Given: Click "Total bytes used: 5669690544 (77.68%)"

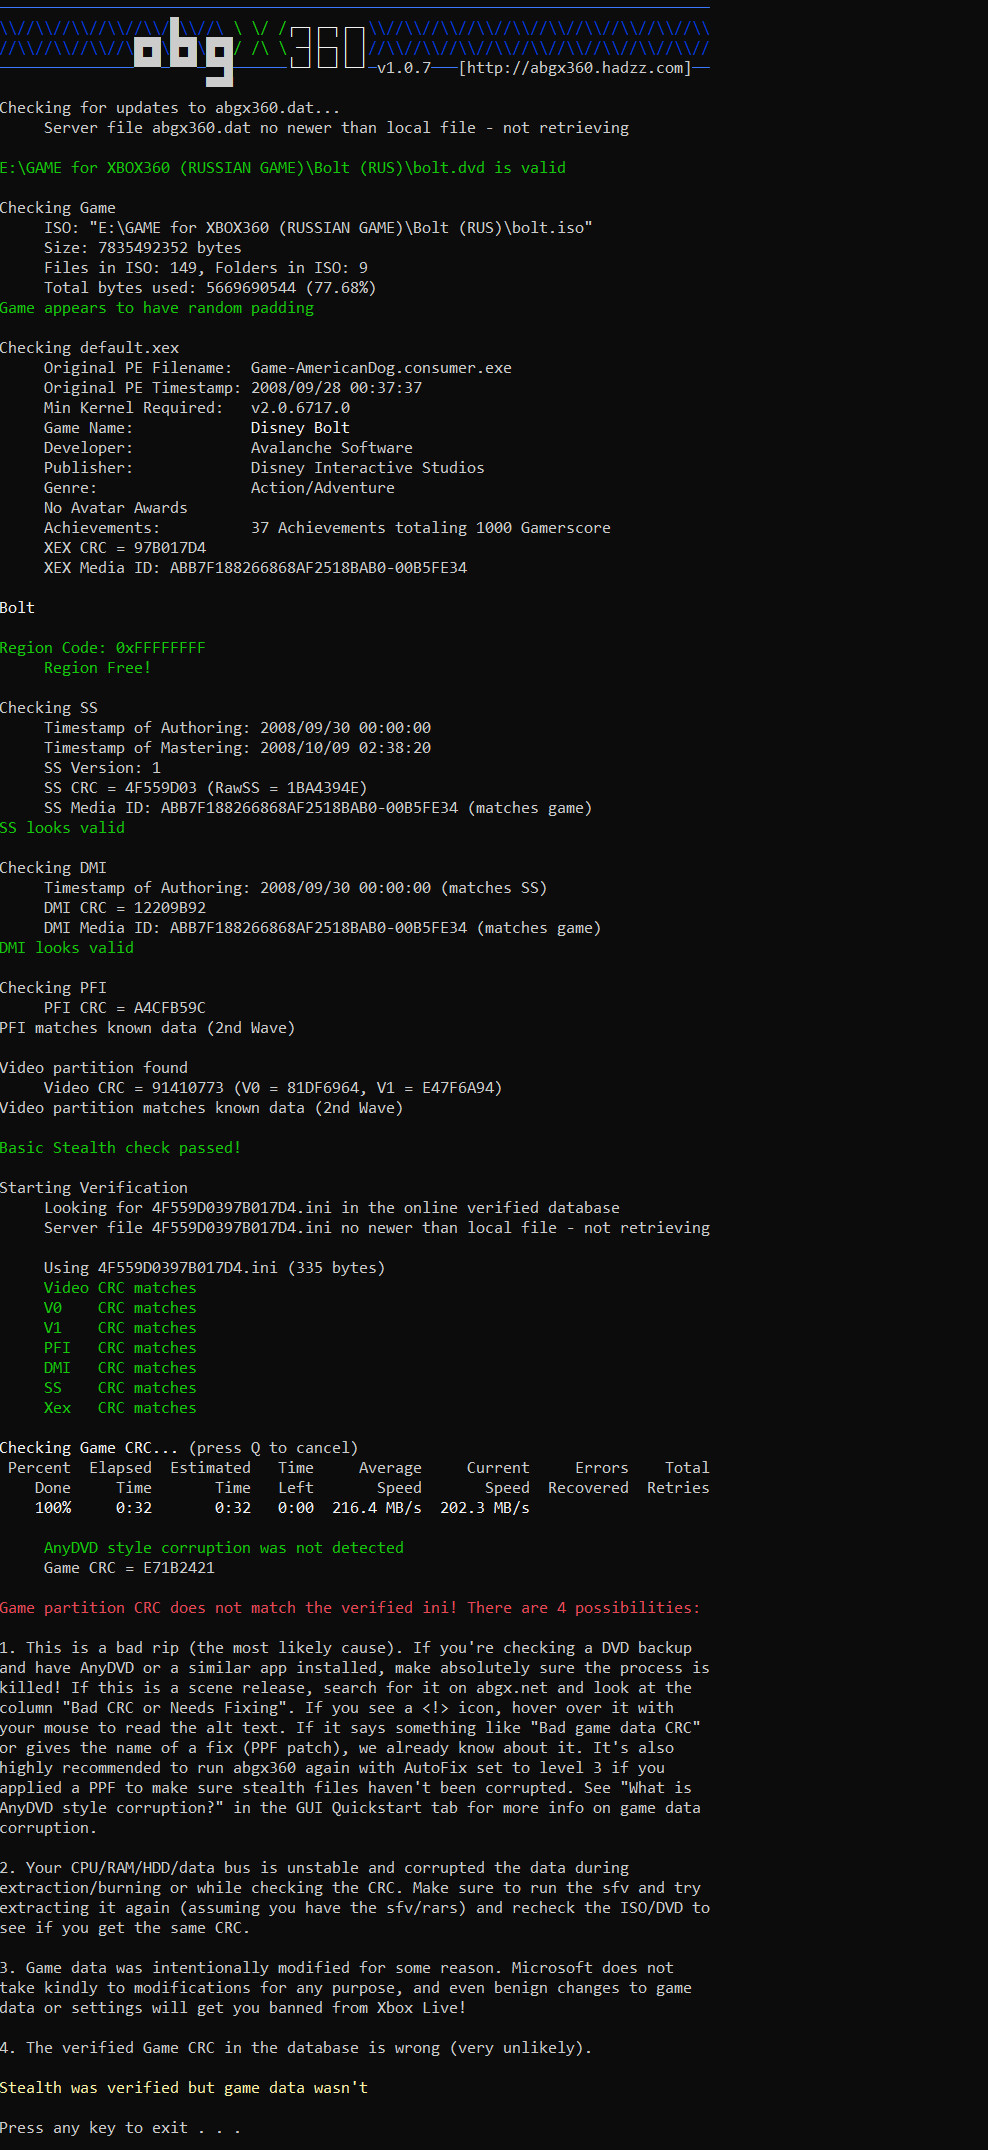Looking at the screenshot, I should pos(210,288).
